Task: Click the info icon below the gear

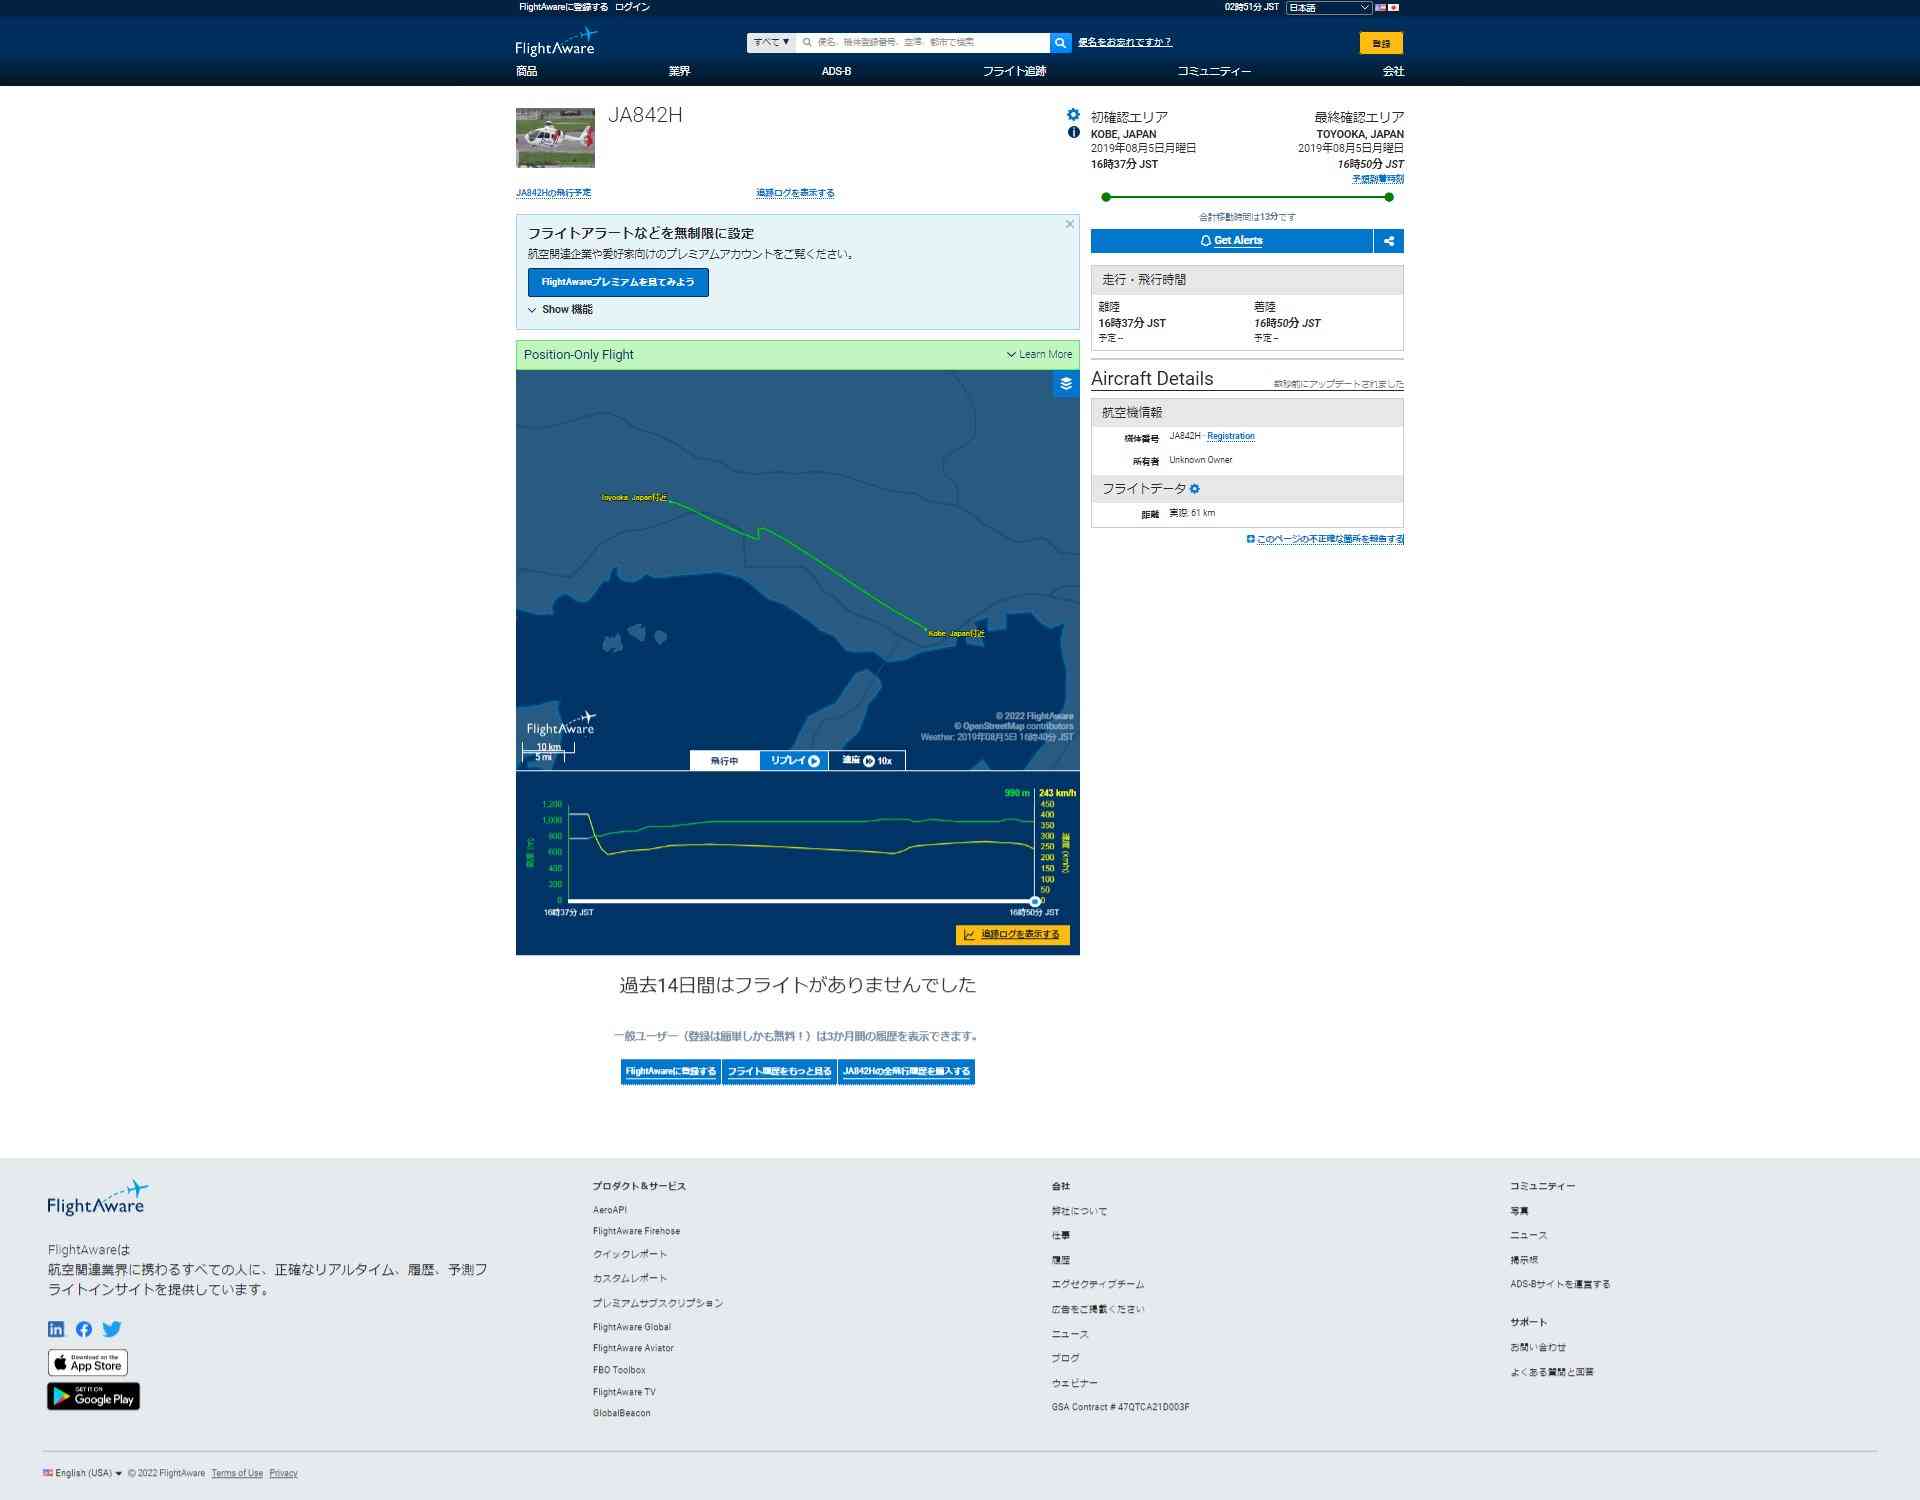Action: [x=1073, y=133]
